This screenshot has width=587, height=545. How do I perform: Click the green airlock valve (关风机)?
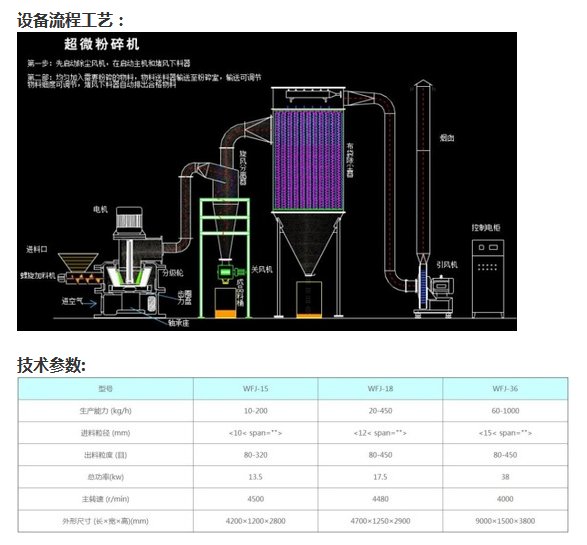coord(225,271)
